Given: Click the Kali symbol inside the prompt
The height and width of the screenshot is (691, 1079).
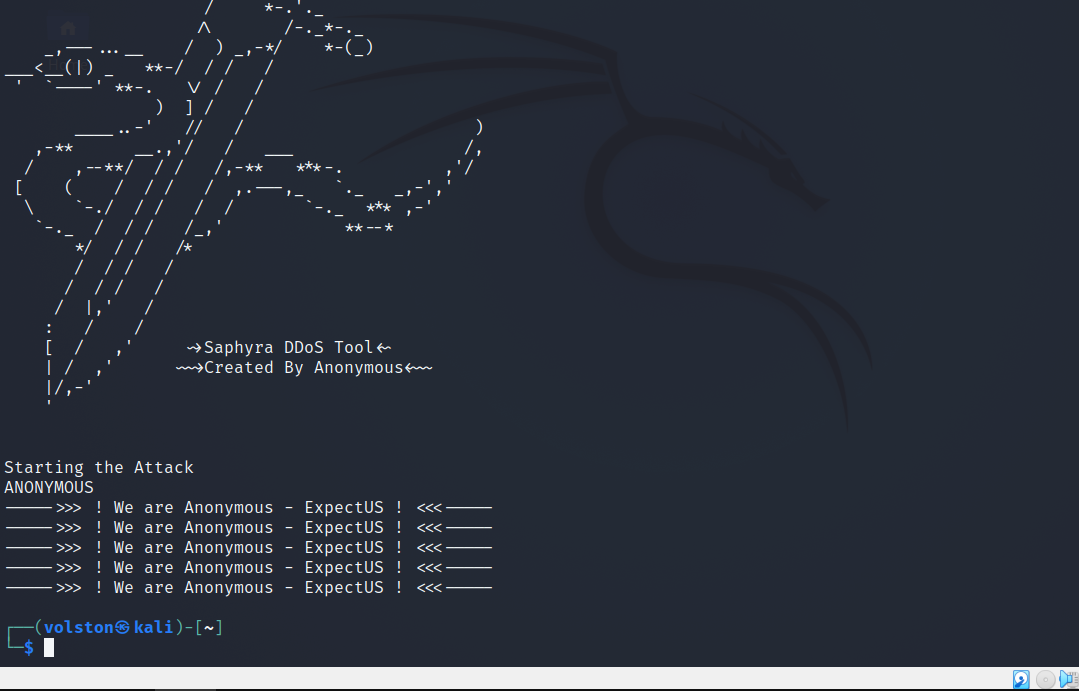Looking at the screenshot, I should pos(120,627).
